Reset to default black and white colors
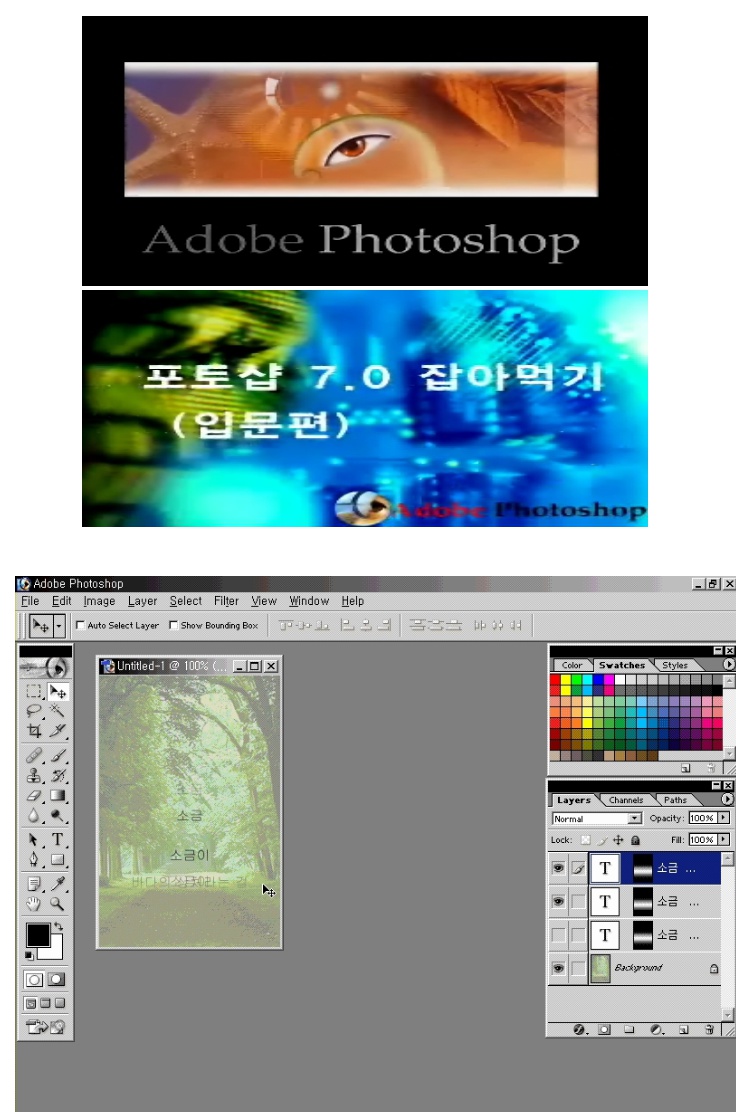The width and height of the screenshot is (736, 1112). tap(30, 956)
